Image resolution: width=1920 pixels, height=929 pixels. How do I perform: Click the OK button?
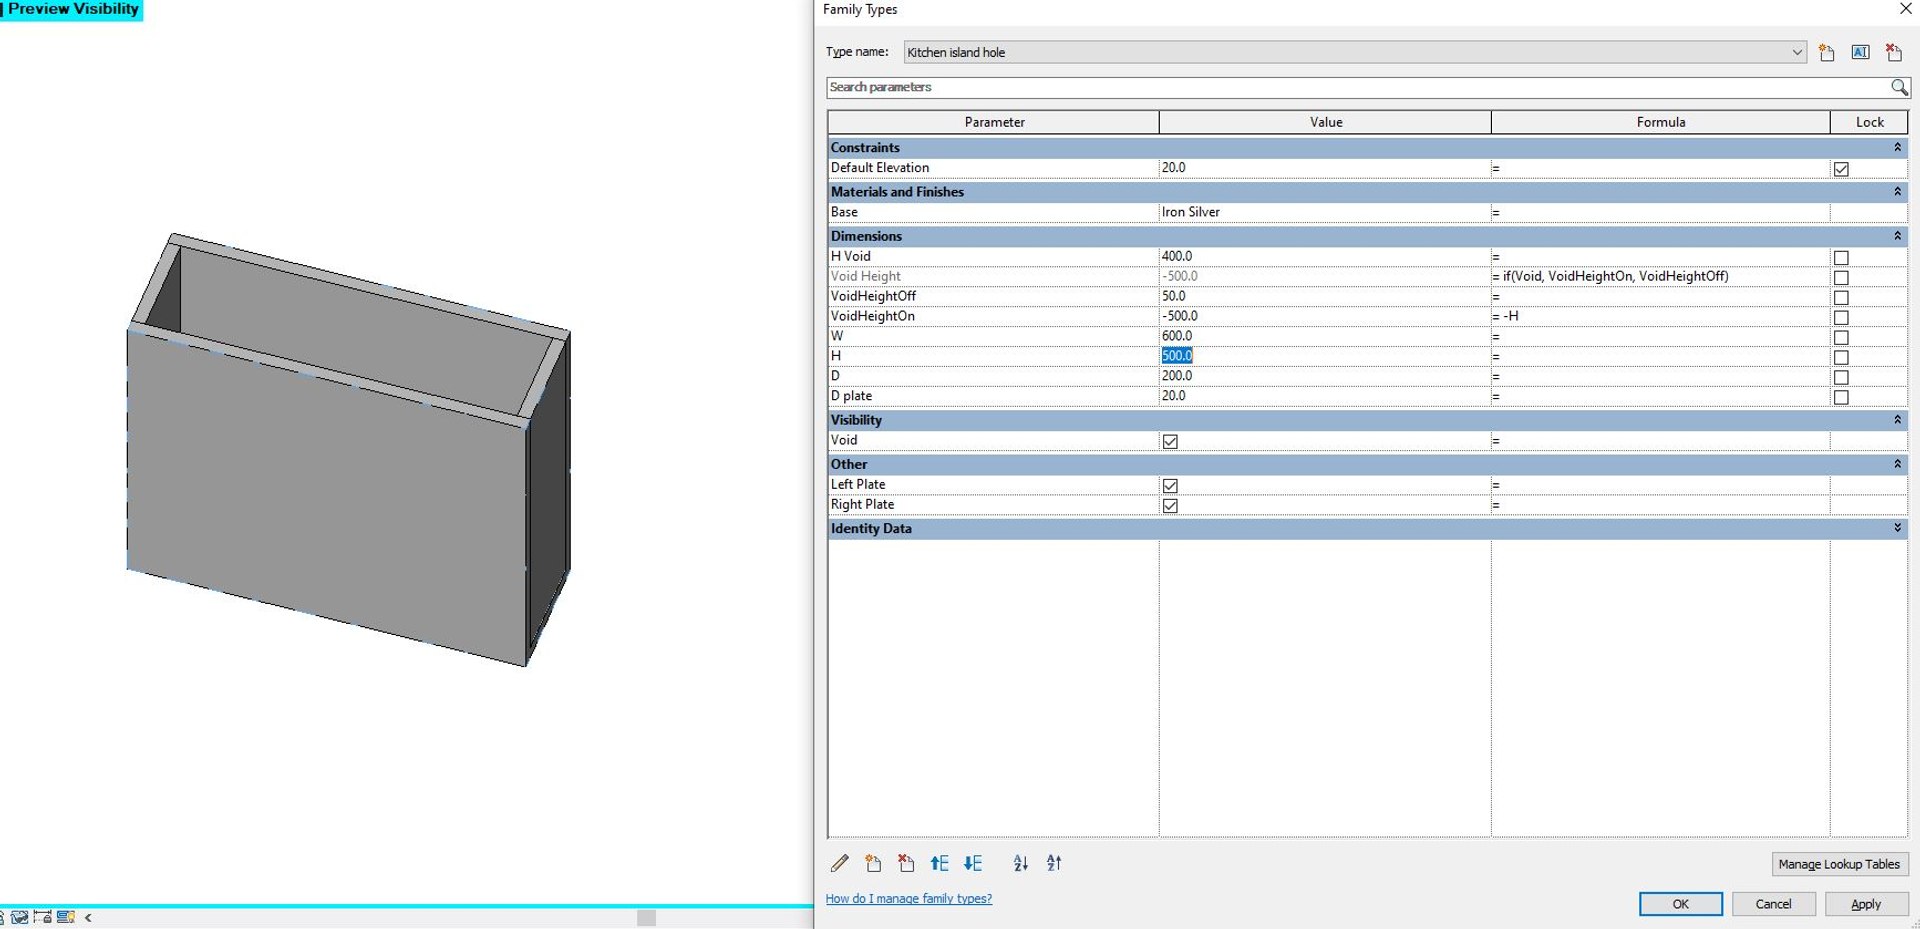(1680, 904)
